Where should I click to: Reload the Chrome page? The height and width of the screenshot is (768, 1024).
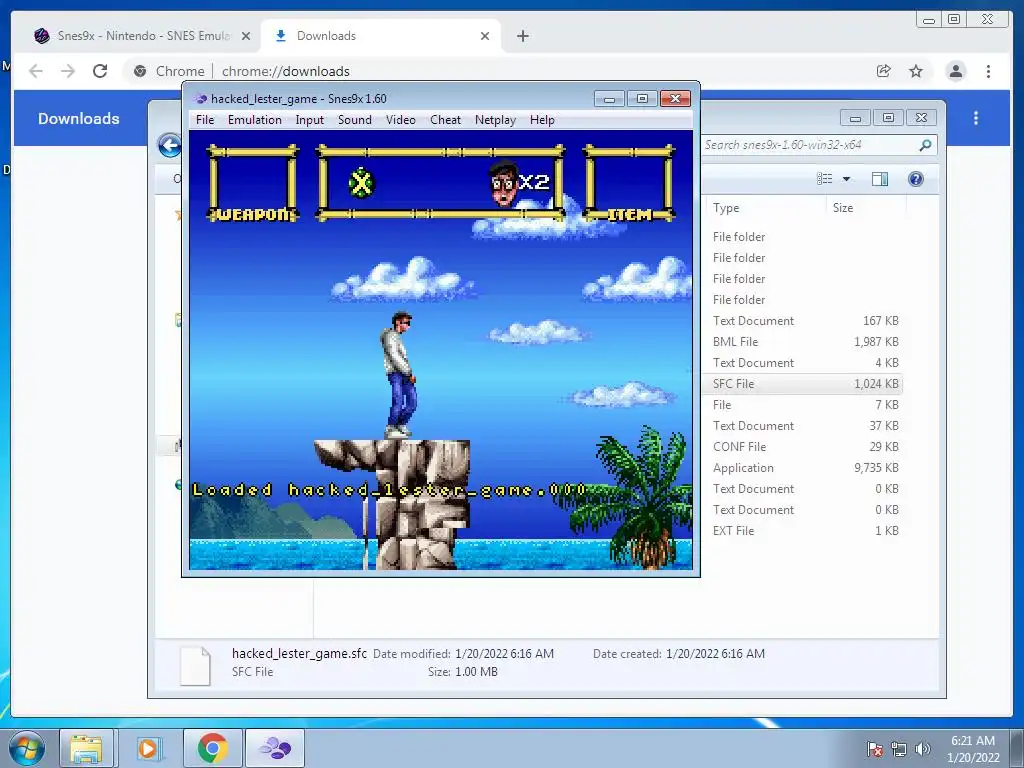click(100, 71)
